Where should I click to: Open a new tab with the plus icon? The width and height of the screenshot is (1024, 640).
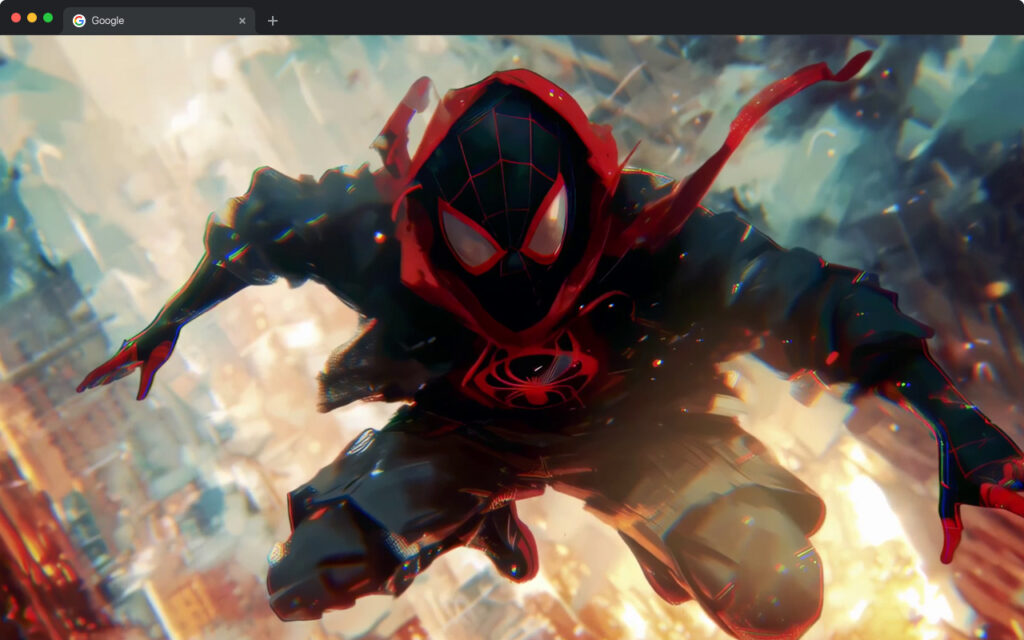click(271, 19)
